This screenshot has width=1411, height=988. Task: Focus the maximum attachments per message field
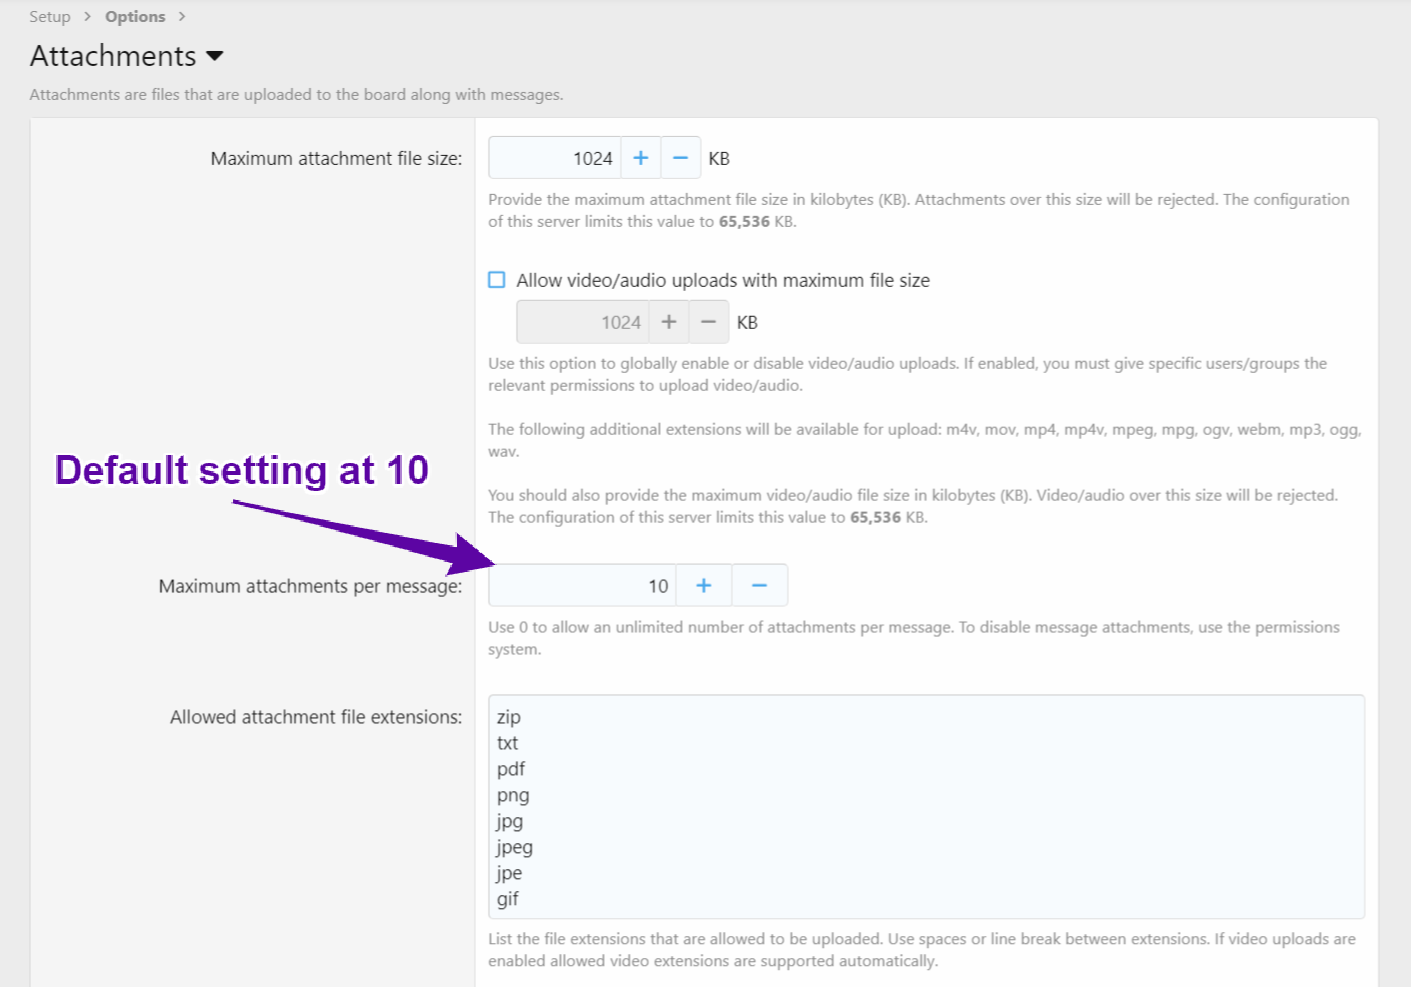[582, 586]
